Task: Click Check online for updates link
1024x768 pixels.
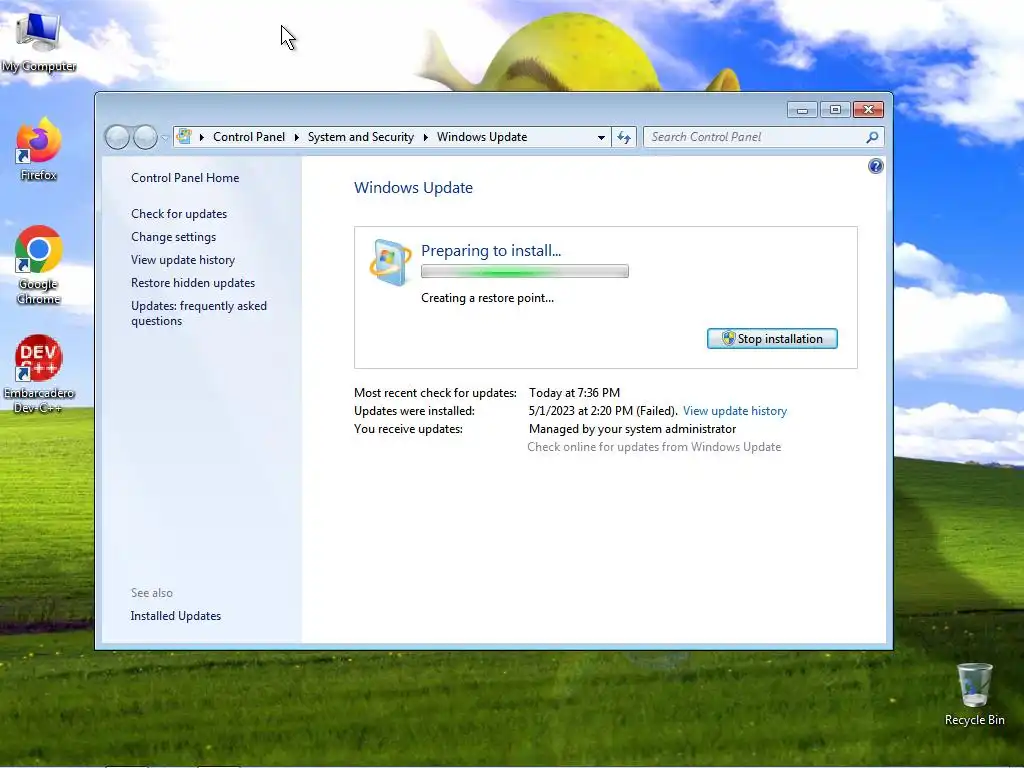Action: (654, 447)
